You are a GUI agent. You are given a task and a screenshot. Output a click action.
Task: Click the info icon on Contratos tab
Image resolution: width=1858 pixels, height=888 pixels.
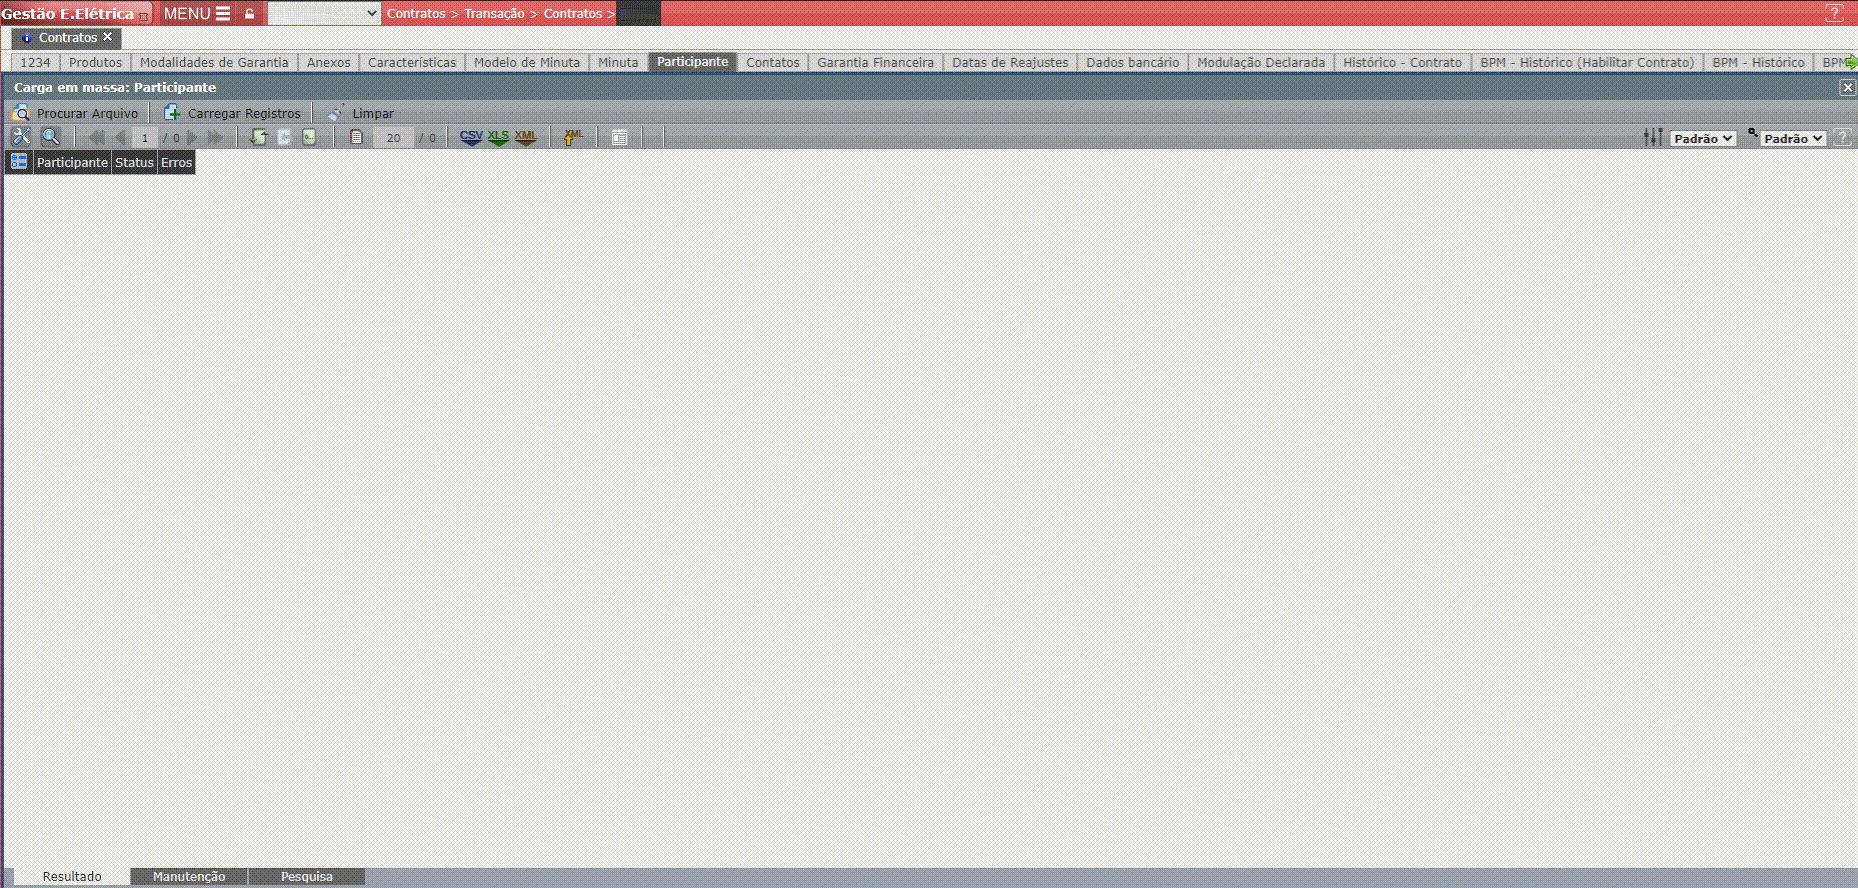pos(27,38)
